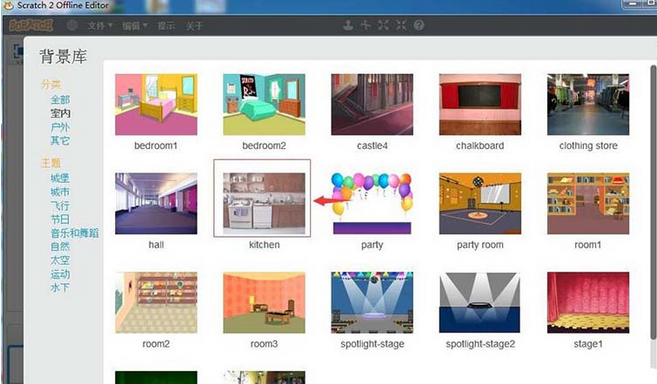
Task: Open the 文件 dropdown menu
Action: pos(100,26)
